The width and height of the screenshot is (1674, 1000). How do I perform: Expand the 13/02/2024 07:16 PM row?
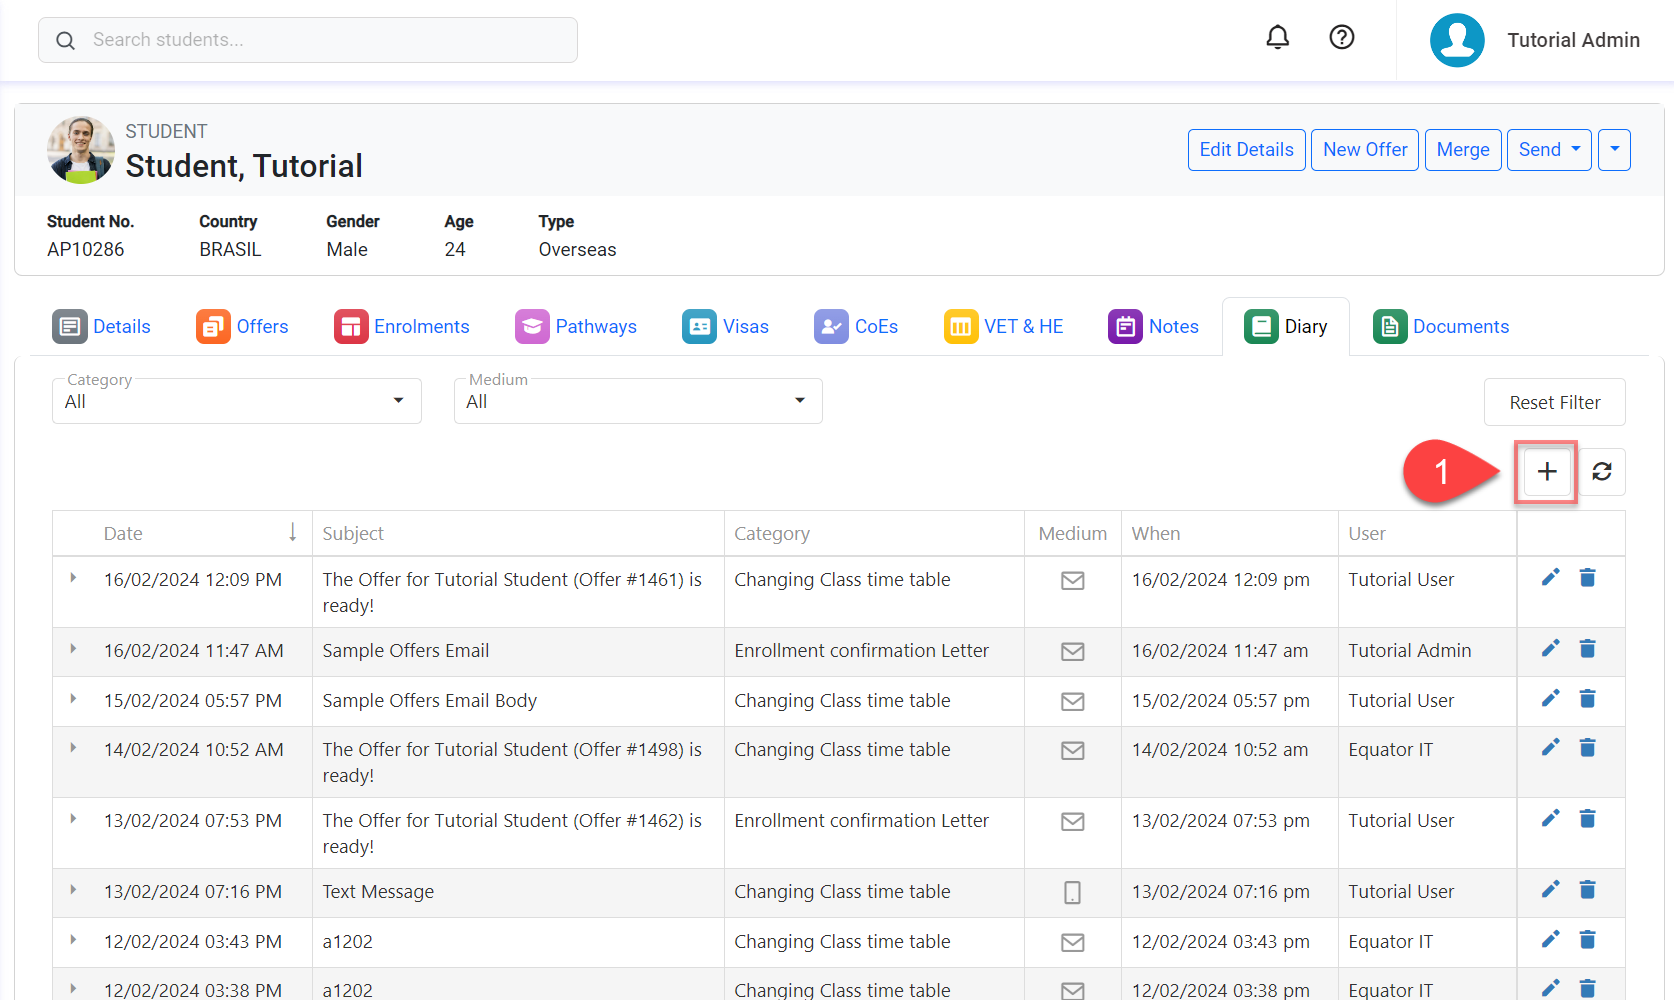(x=73, y=890)
